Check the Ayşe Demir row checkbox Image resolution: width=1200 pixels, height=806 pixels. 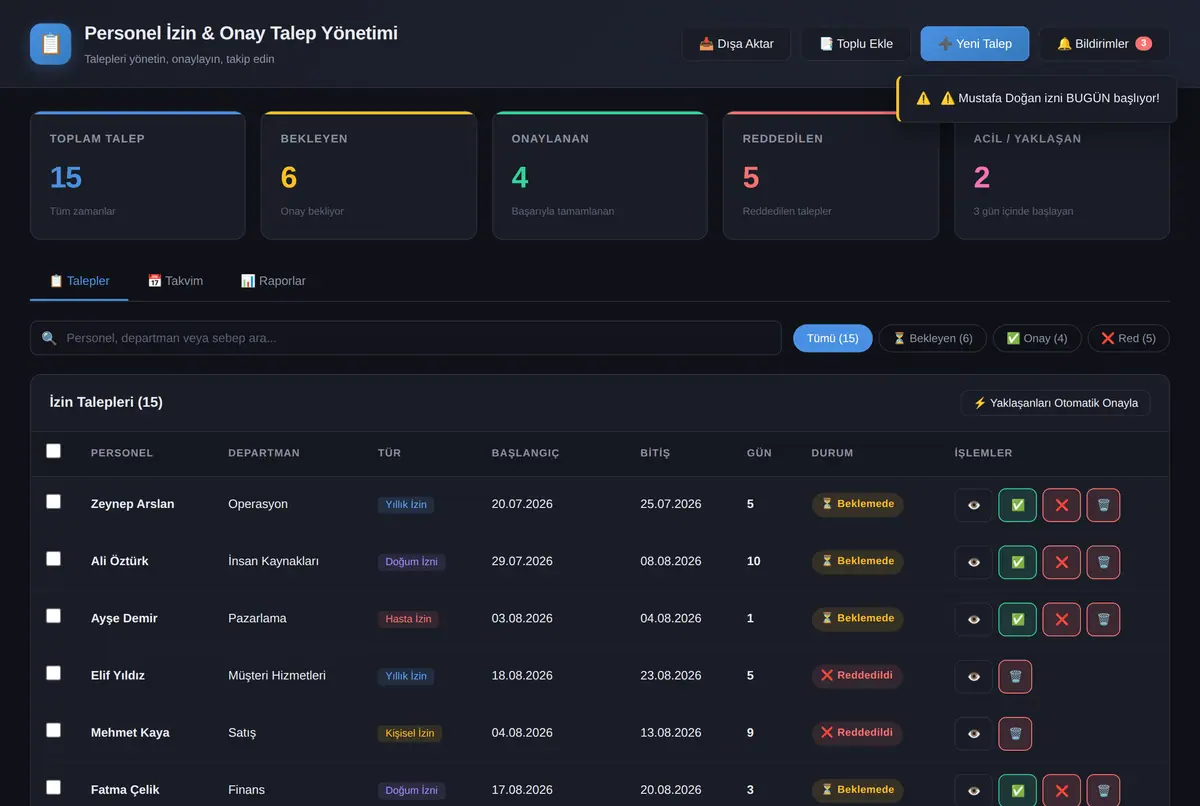(53, 616)
